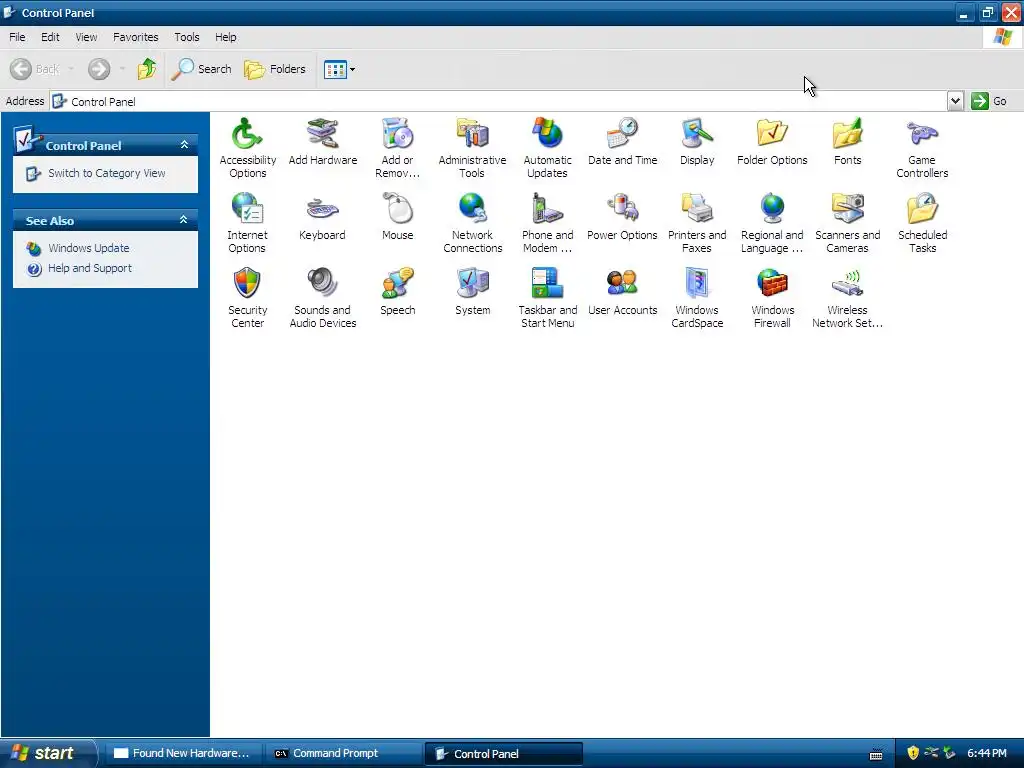Screen dimensions: 1024x768
Task: Select the Fonts folder icon
Action: tap(847, 134)
